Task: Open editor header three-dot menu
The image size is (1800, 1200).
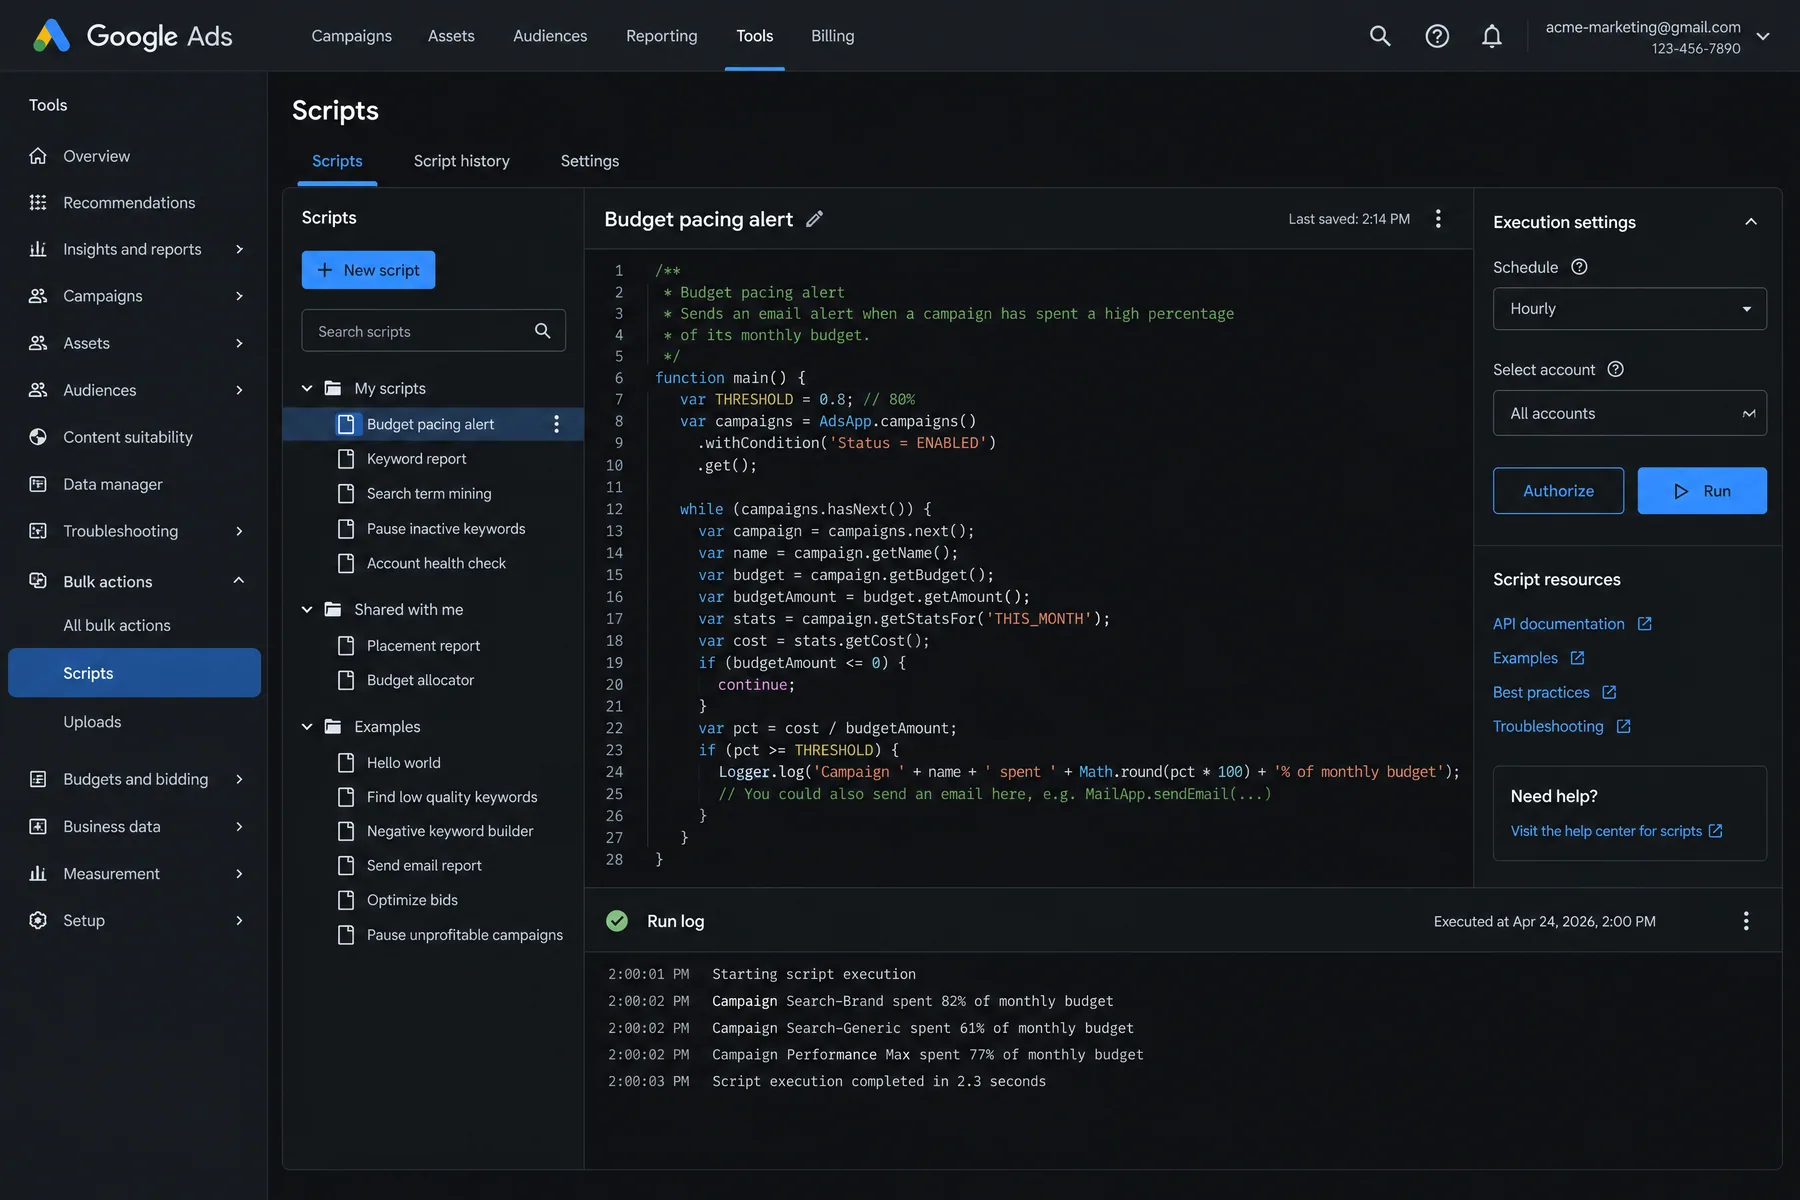Action: pyautogui.click(x=1438, y=219)
